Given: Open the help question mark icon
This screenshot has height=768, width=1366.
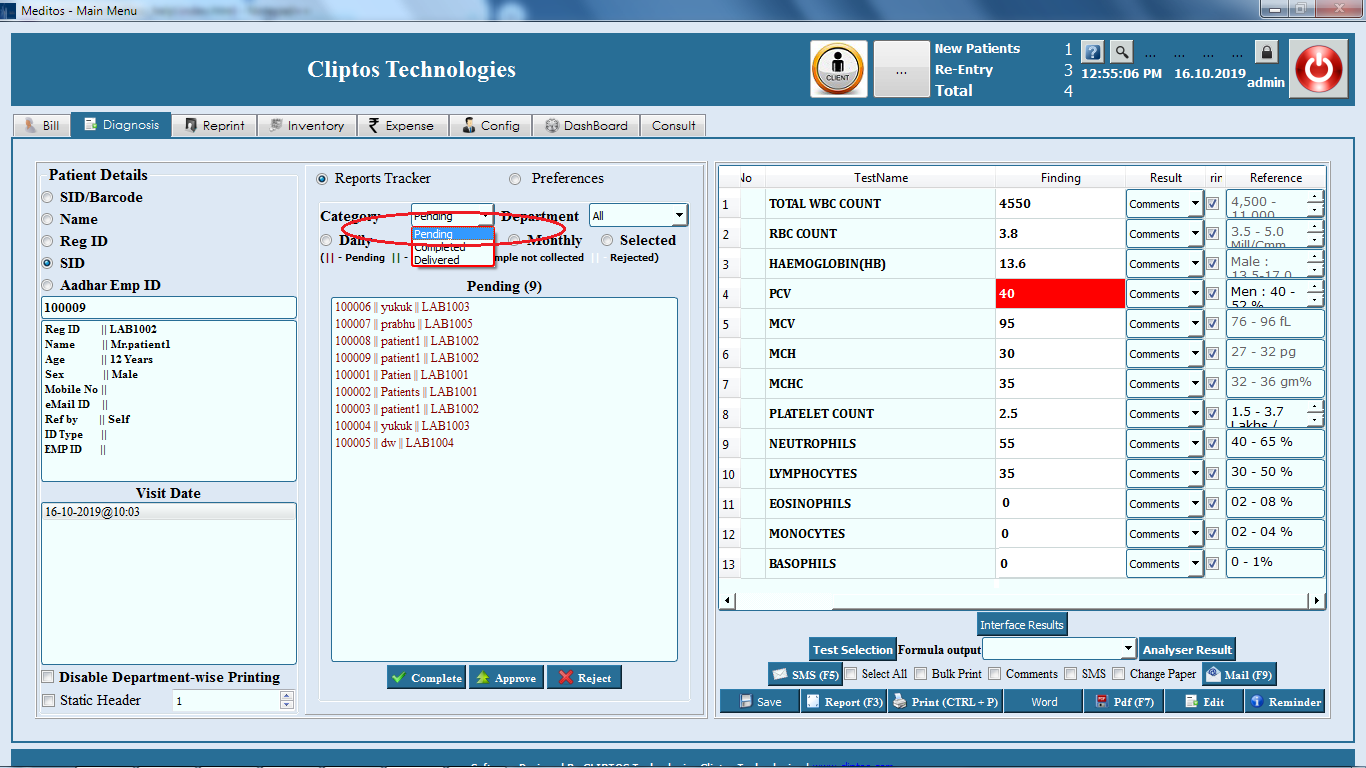Looking at the screenshot, I should coord(1093,51).
